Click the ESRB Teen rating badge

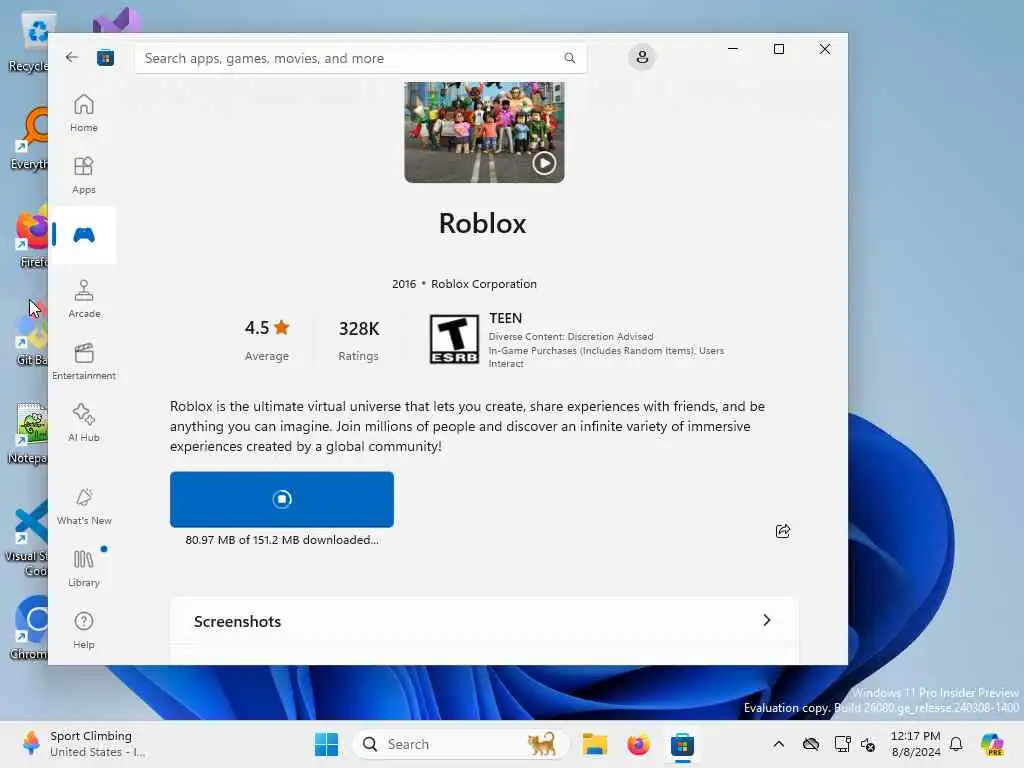[x=454, y=339]
